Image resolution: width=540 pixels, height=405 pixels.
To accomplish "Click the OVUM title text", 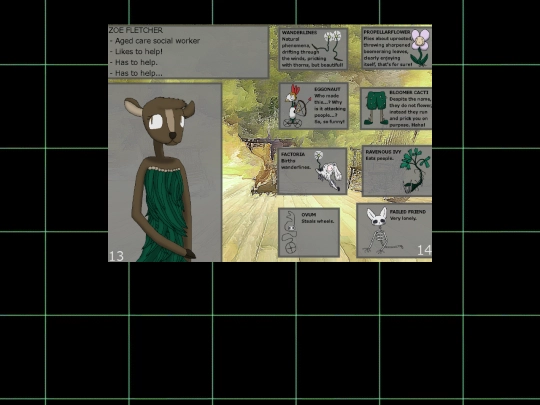I will tap(309, 215).
